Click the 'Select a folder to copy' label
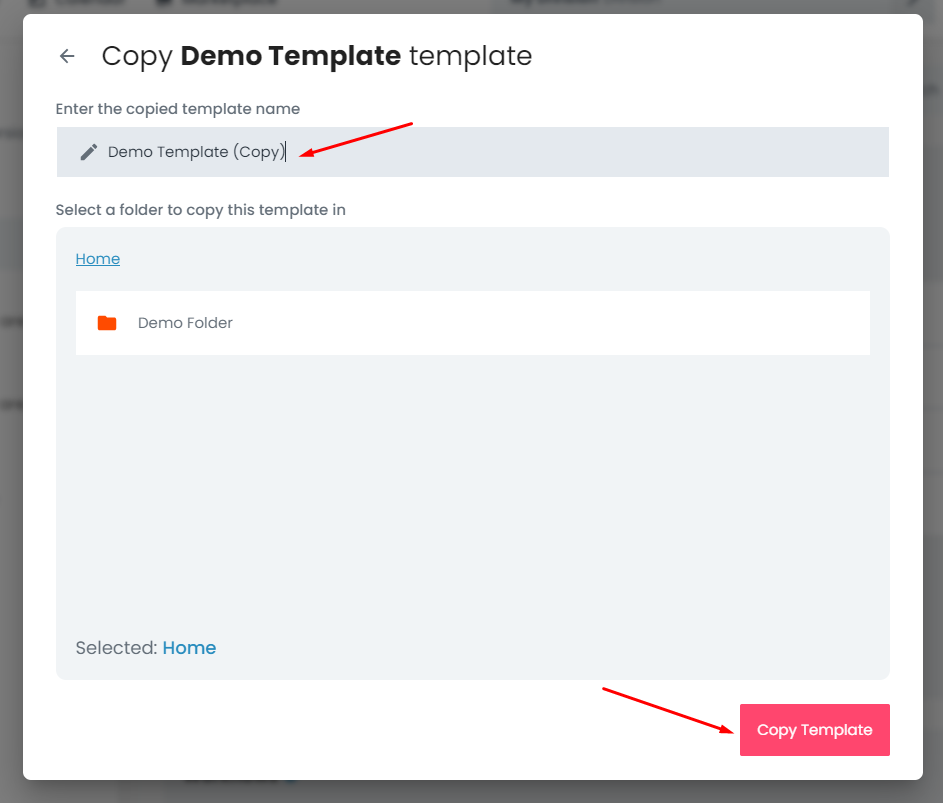 coord(200,210)
